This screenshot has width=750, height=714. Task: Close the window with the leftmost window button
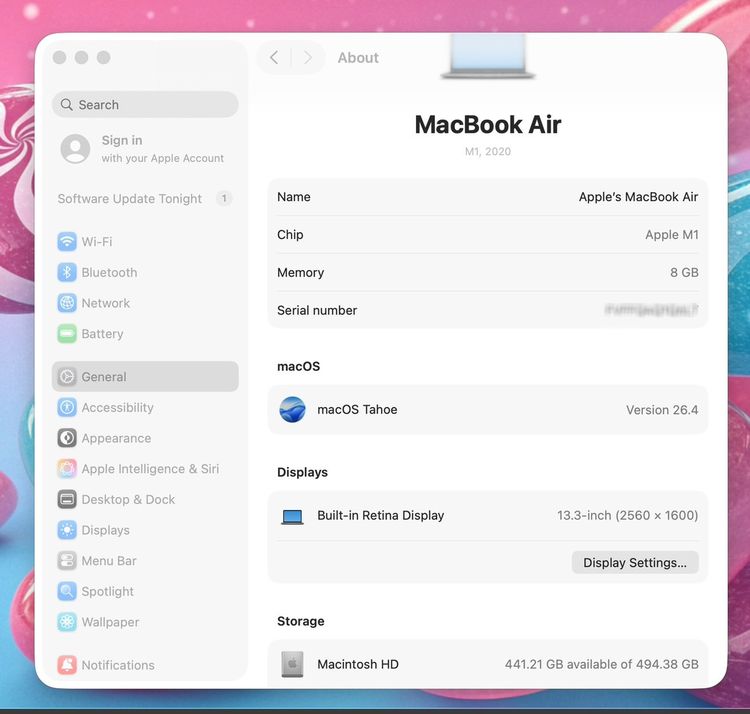59,57
